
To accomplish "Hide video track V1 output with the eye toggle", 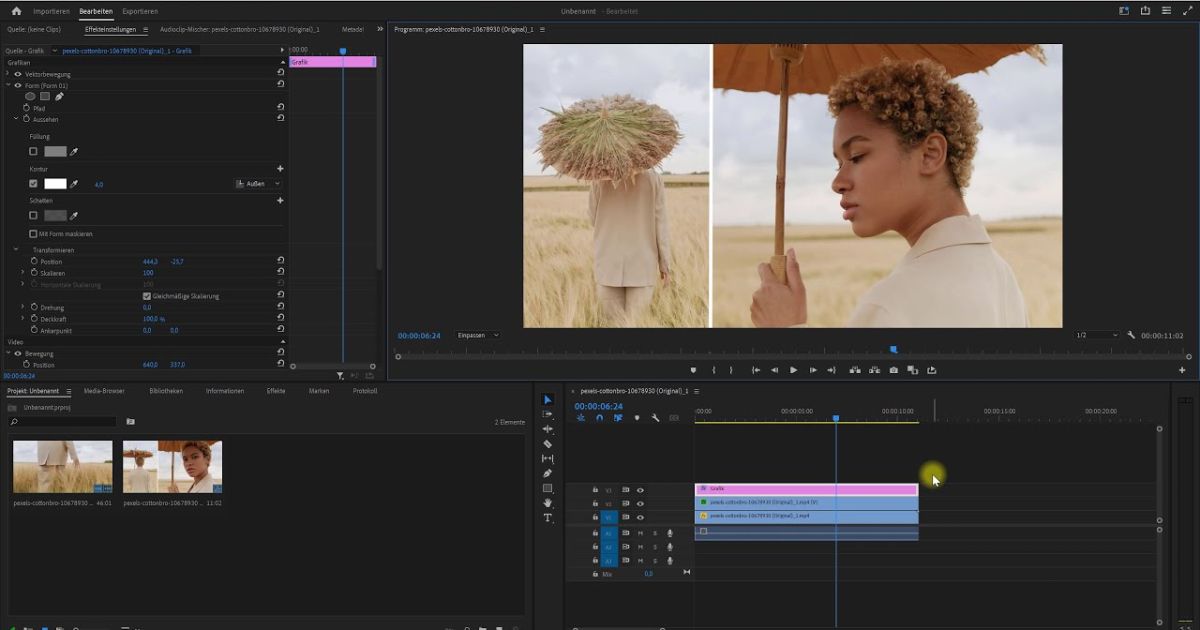I will point(641,517).
